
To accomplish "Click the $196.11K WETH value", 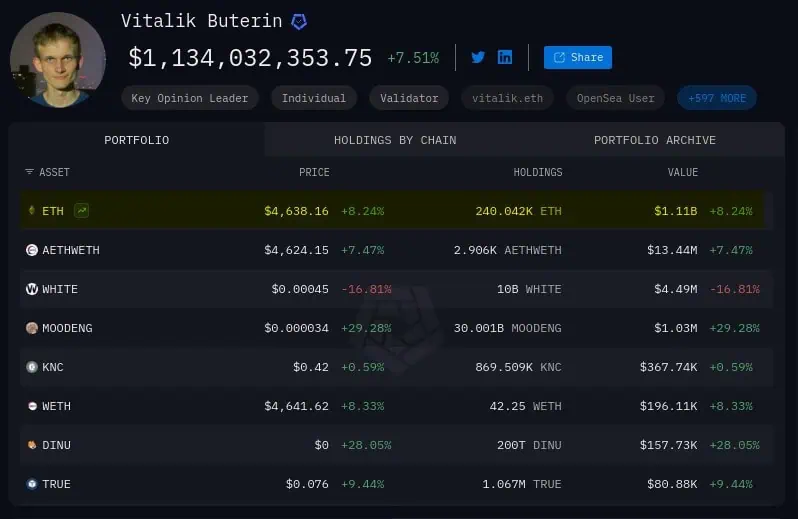I will [x=668, y=406].
